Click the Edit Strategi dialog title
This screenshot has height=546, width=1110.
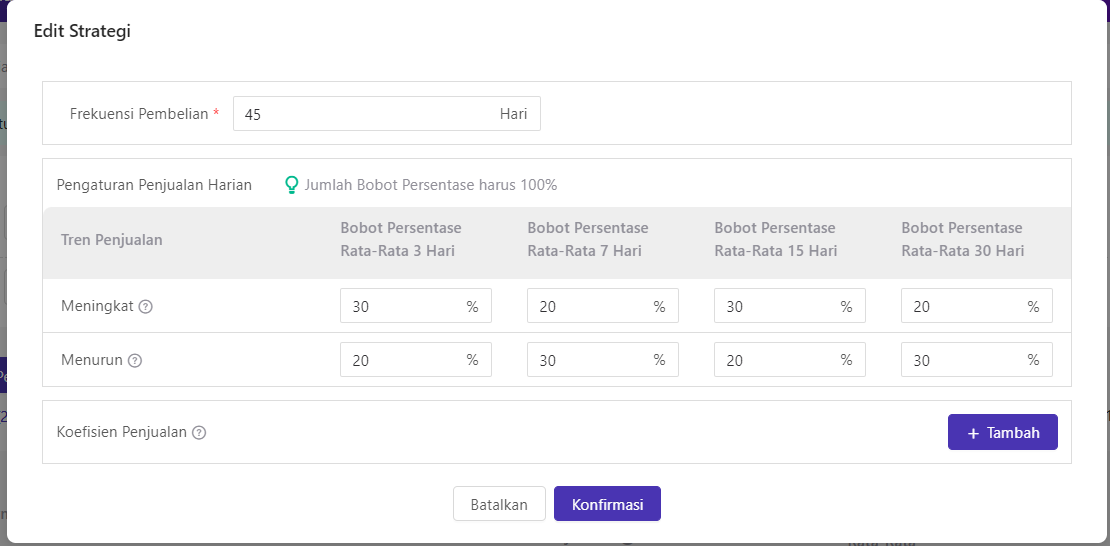tap(83, 31)
